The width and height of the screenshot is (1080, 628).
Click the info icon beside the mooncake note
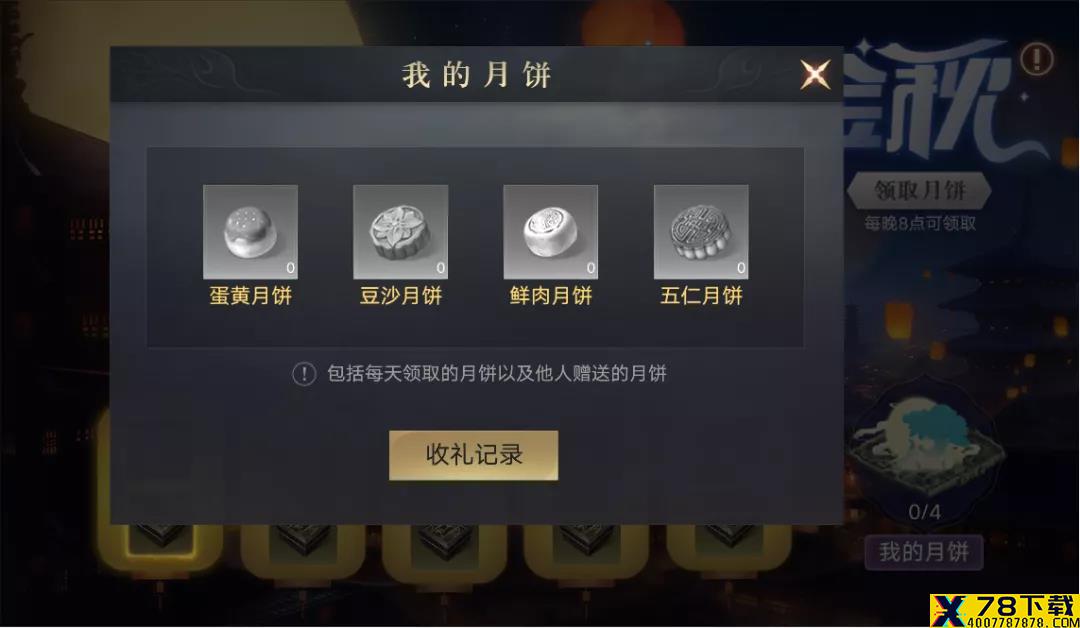coord(304,374)
